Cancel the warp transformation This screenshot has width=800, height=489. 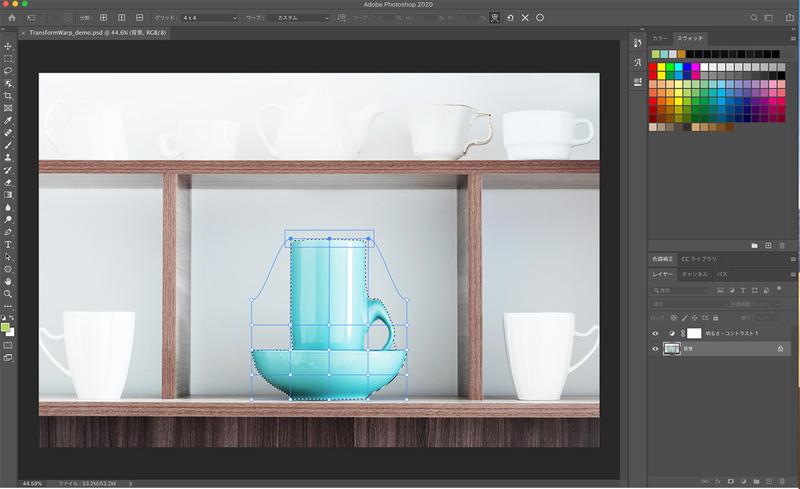[525, 18]
